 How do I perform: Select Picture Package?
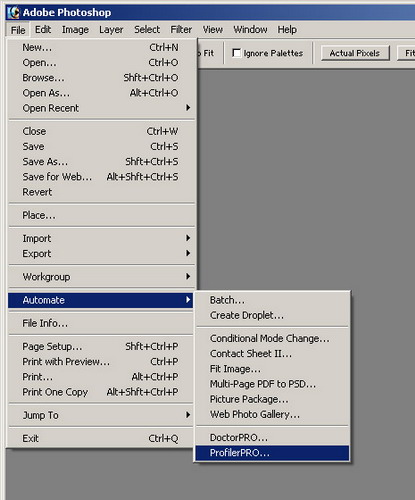pos(272,399)
